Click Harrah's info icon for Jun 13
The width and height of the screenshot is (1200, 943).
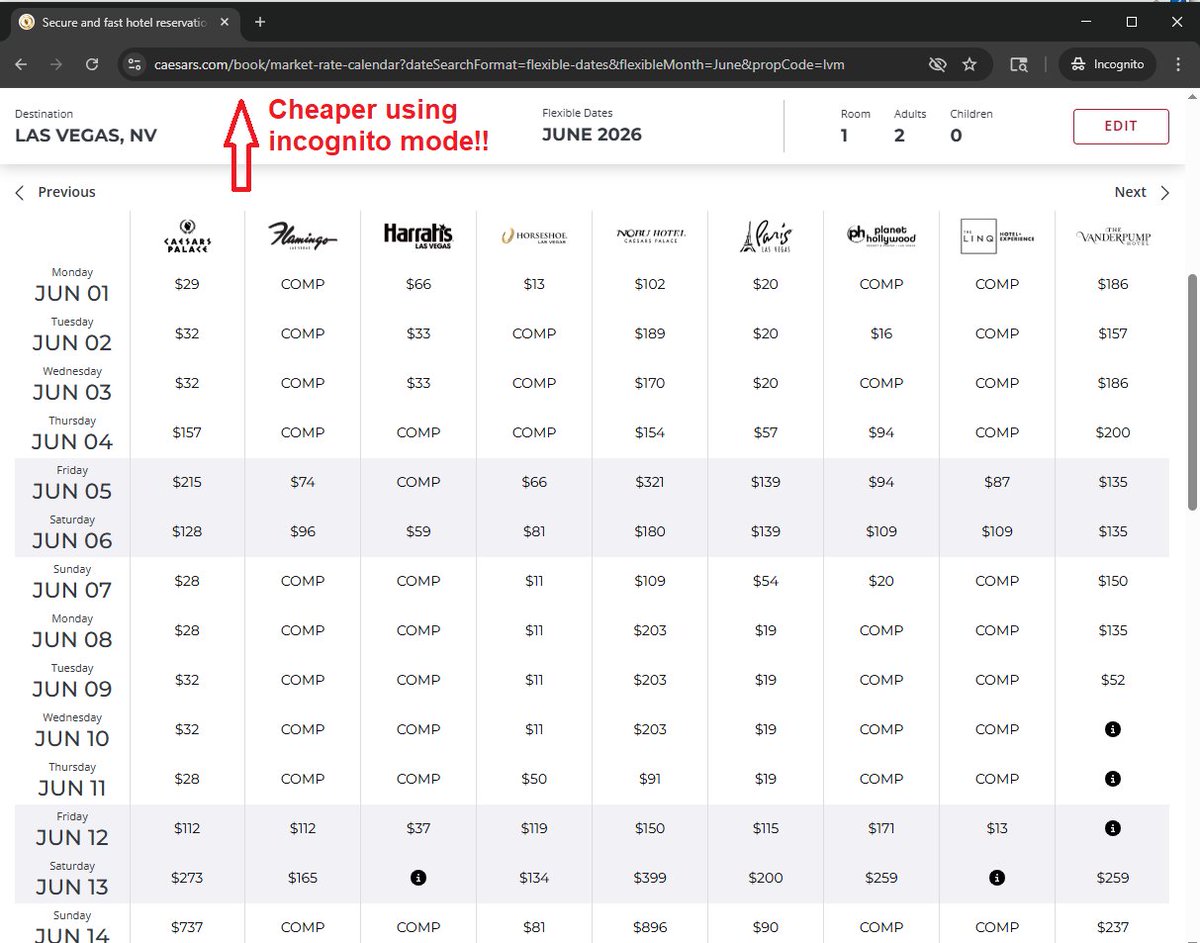[x=418, y=877]
